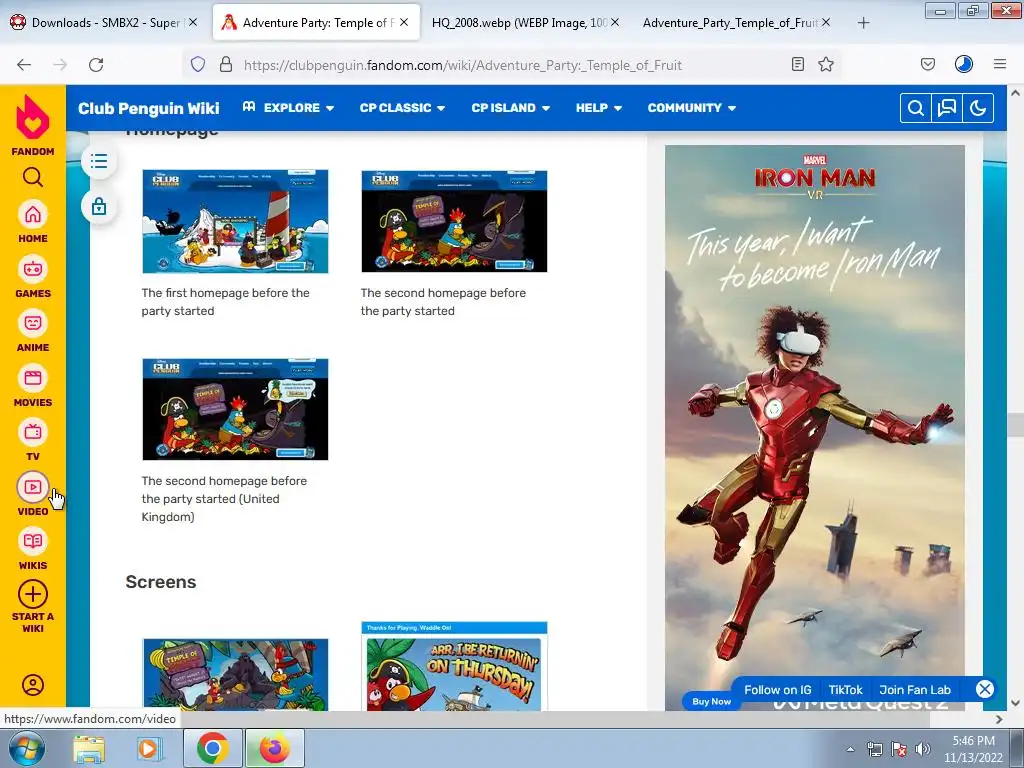Bookmark this page with star
1024x768 pixels.
click(x=826, y=64)
